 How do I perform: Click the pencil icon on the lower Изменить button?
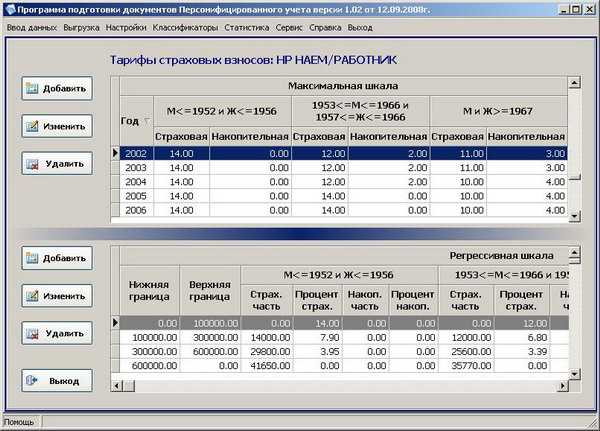point(32,296)
